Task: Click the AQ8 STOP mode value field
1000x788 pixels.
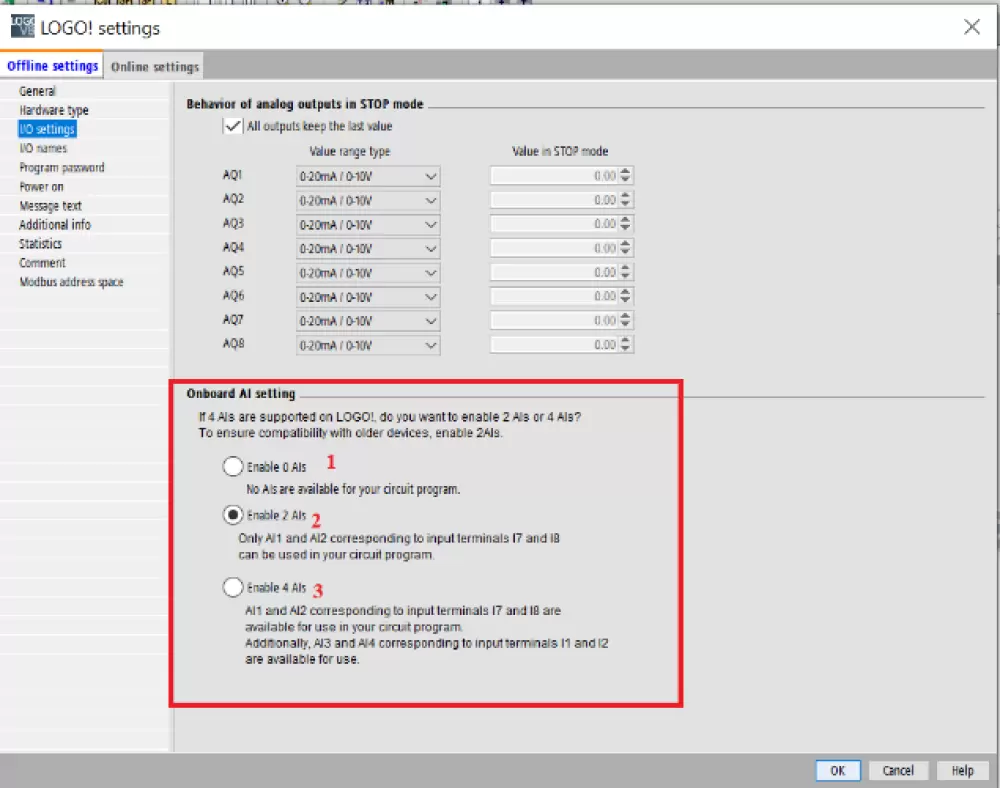Action: pyautogui.click(x=554, y=344)
